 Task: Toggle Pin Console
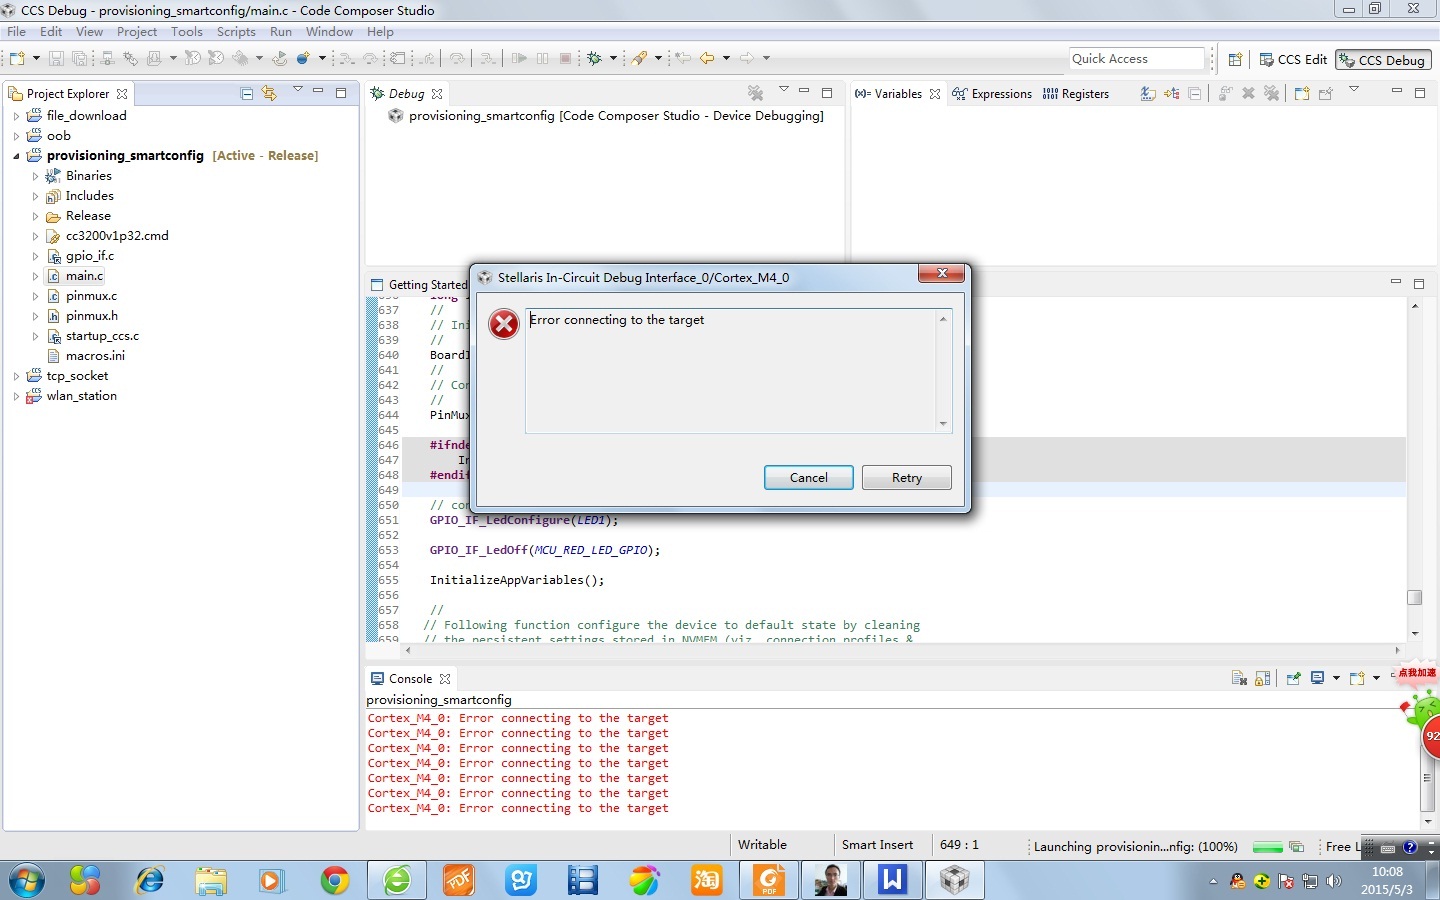coord(1293,678)
